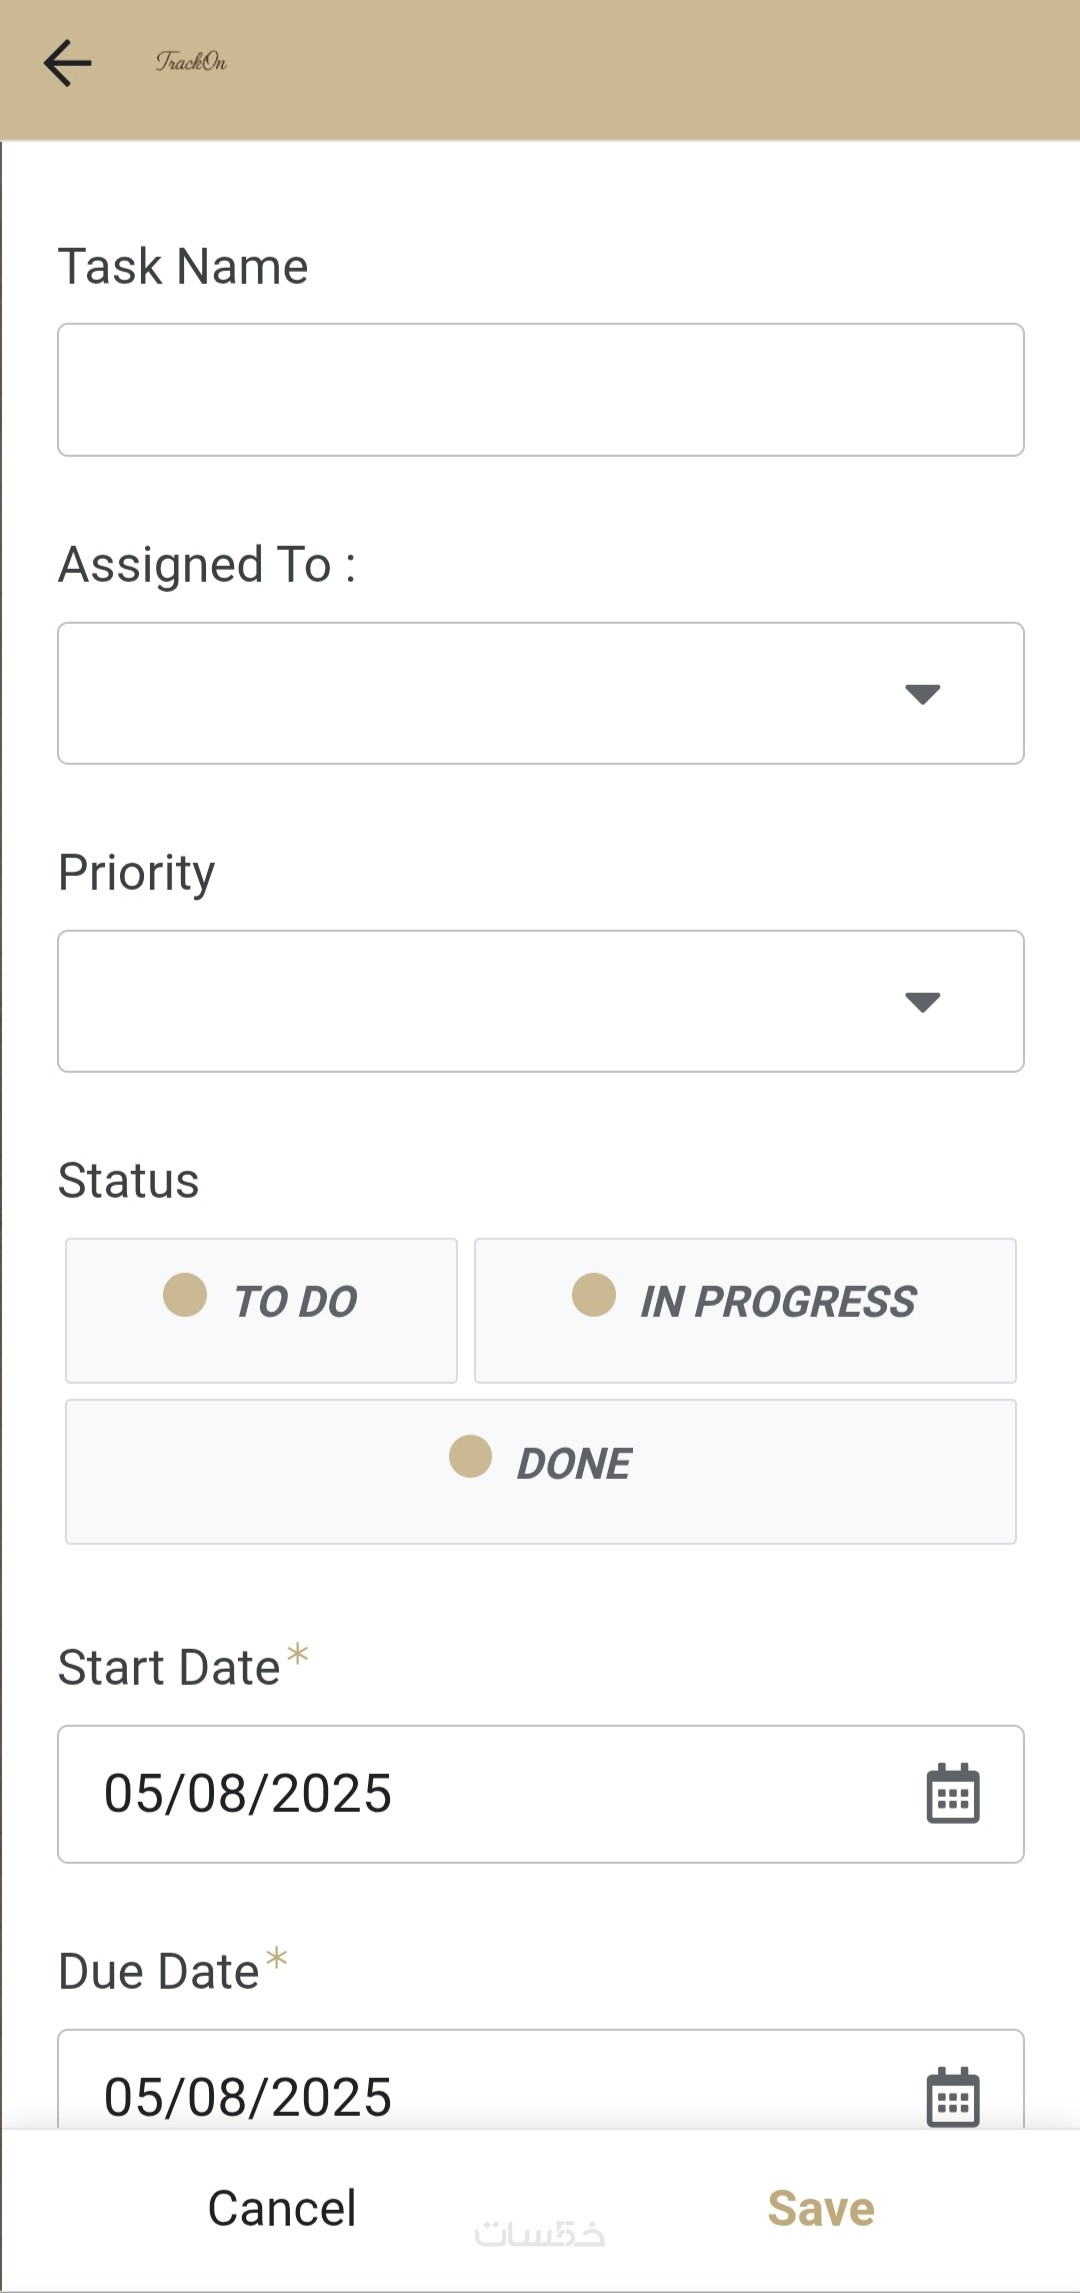
Task: Focus the Task Name input field
Action: [x=540, y=390]
